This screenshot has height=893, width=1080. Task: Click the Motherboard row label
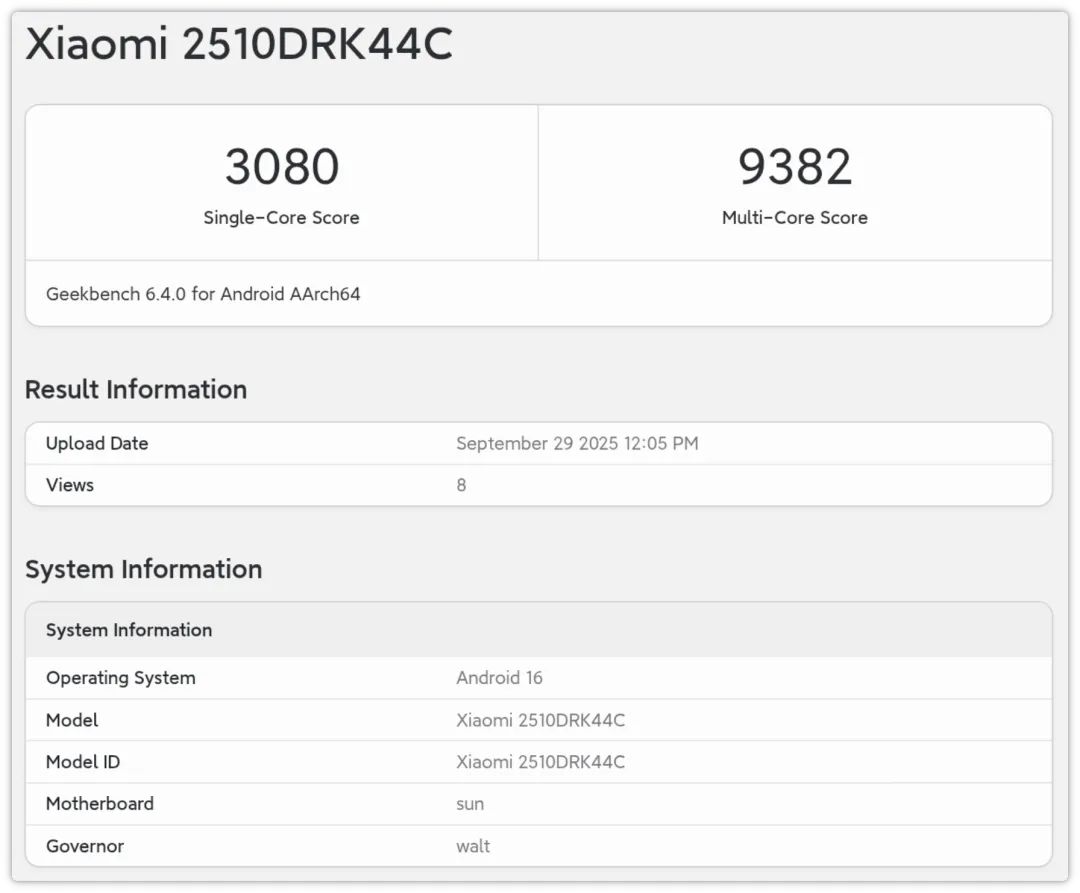point(100,804)
